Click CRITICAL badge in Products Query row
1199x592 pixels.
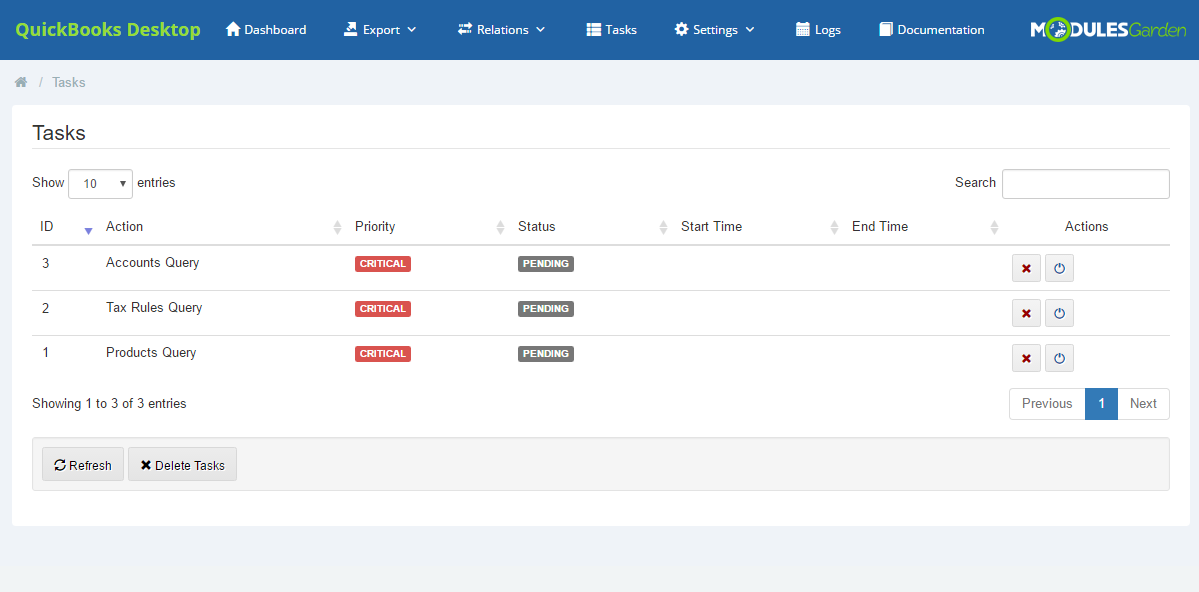point(383,354)
